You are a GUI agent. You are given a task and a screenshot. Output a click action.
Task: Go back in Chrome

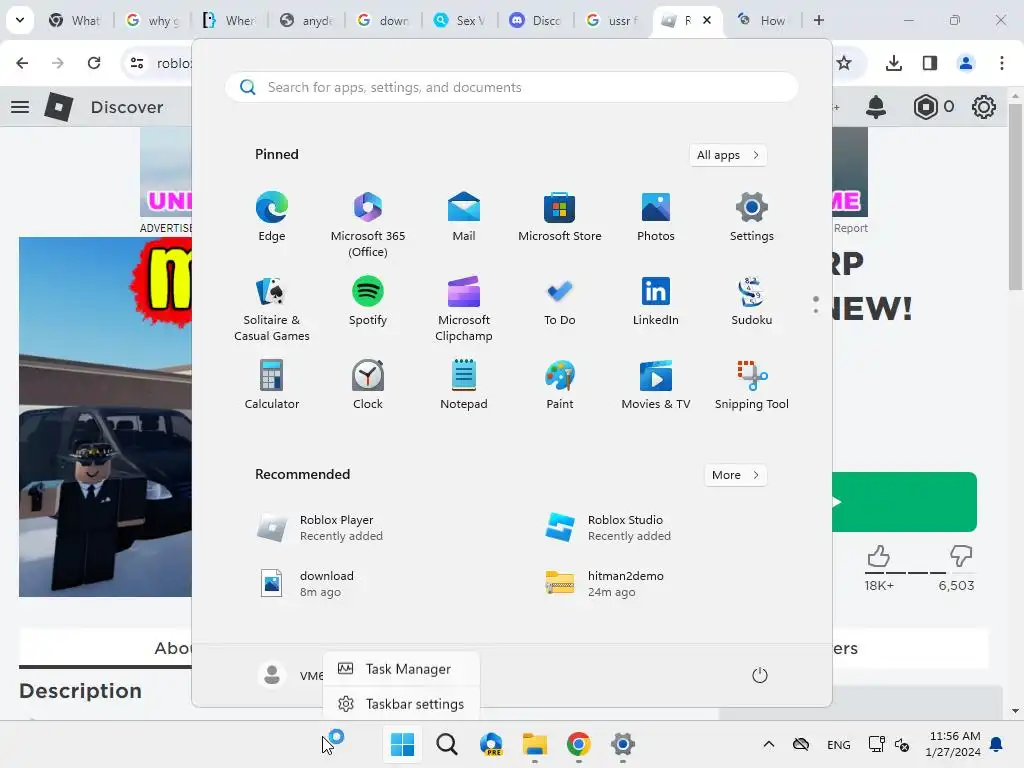[x=22, y=63]
